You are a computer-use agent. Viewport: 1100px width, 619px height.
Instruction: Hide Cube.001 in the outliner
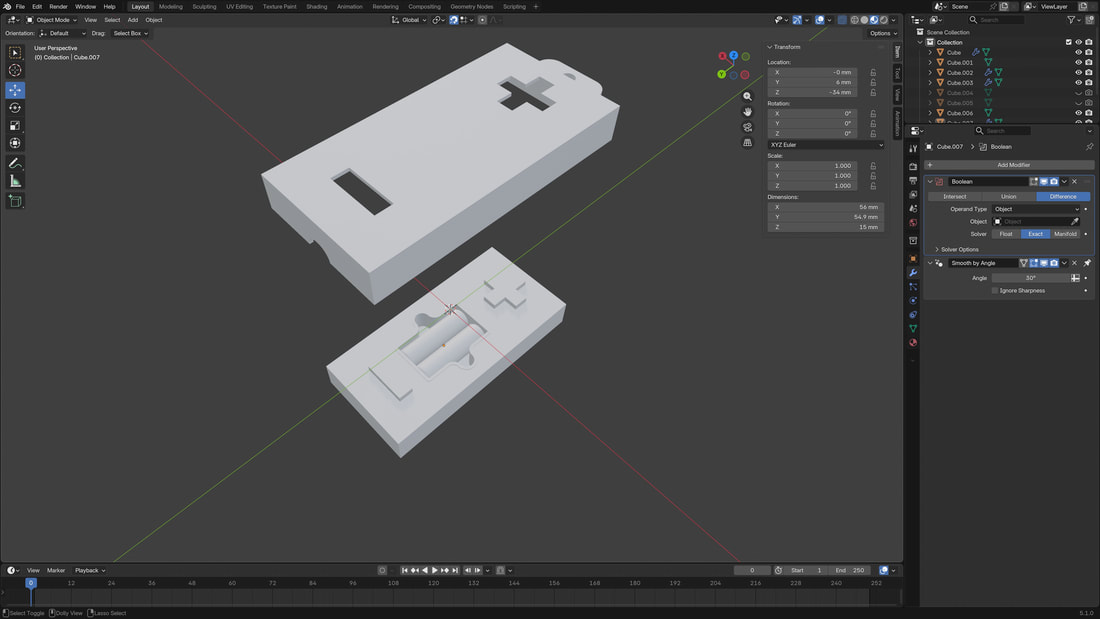click(x=1078, y=62)
